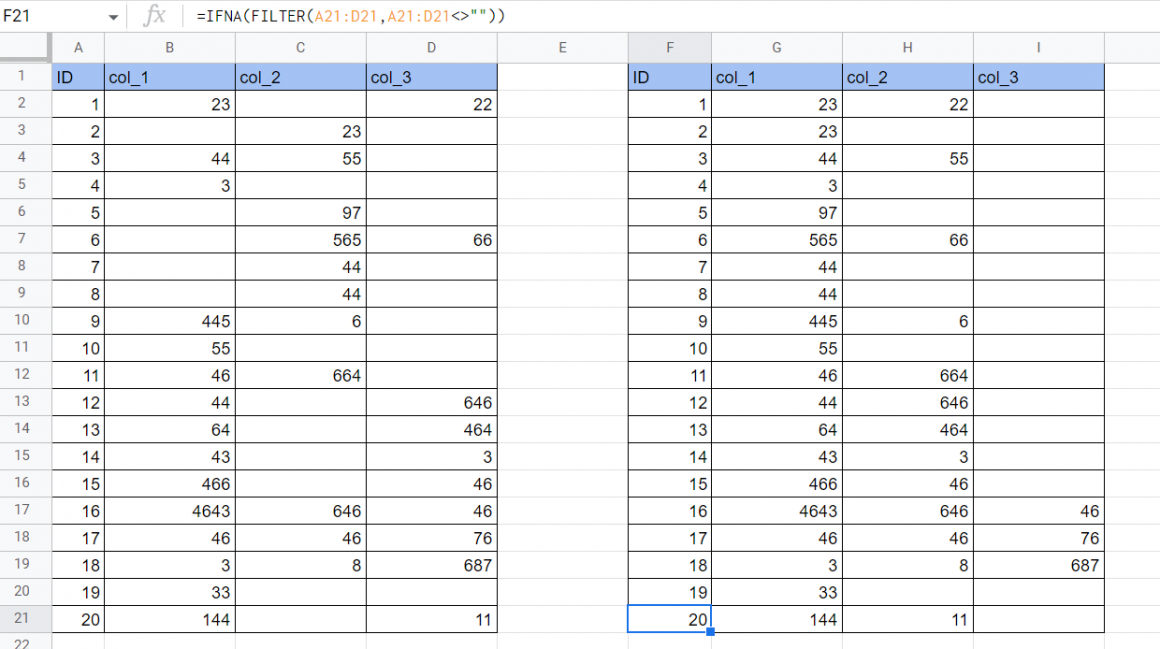Select column B header

pyautogui.click(x=169, y=47)
